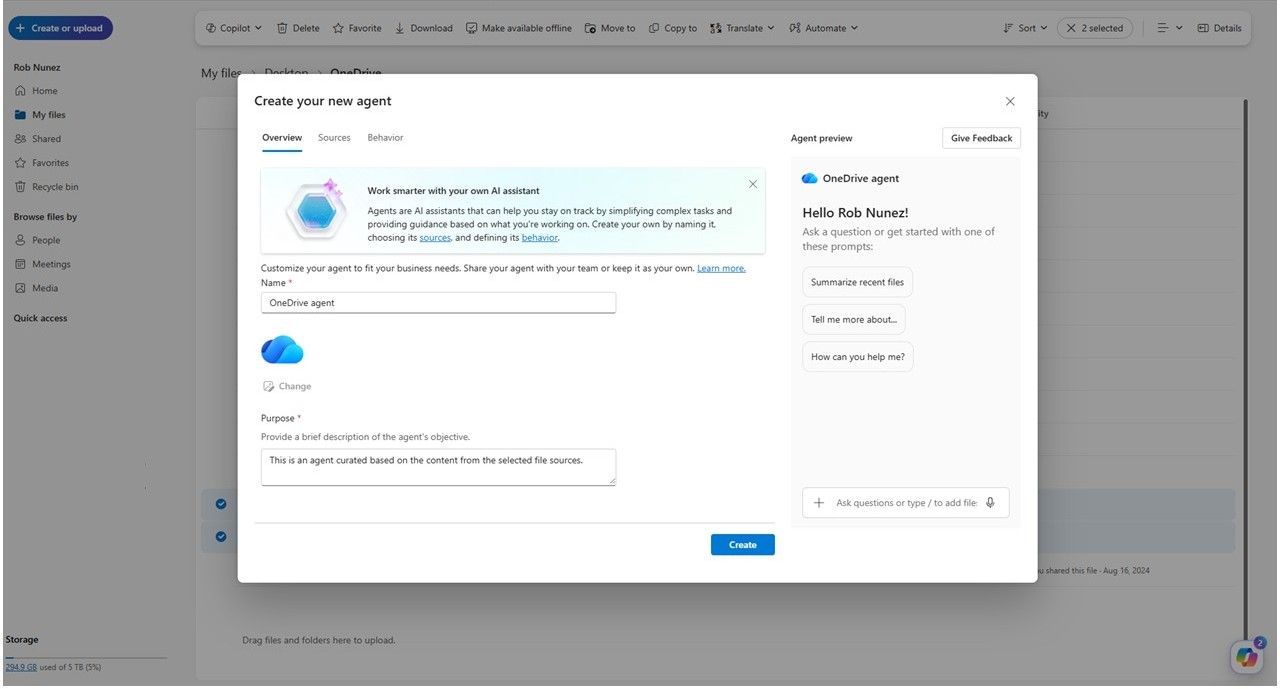Open My files in sidebar

pyautogui.click(x=40, y=115)
